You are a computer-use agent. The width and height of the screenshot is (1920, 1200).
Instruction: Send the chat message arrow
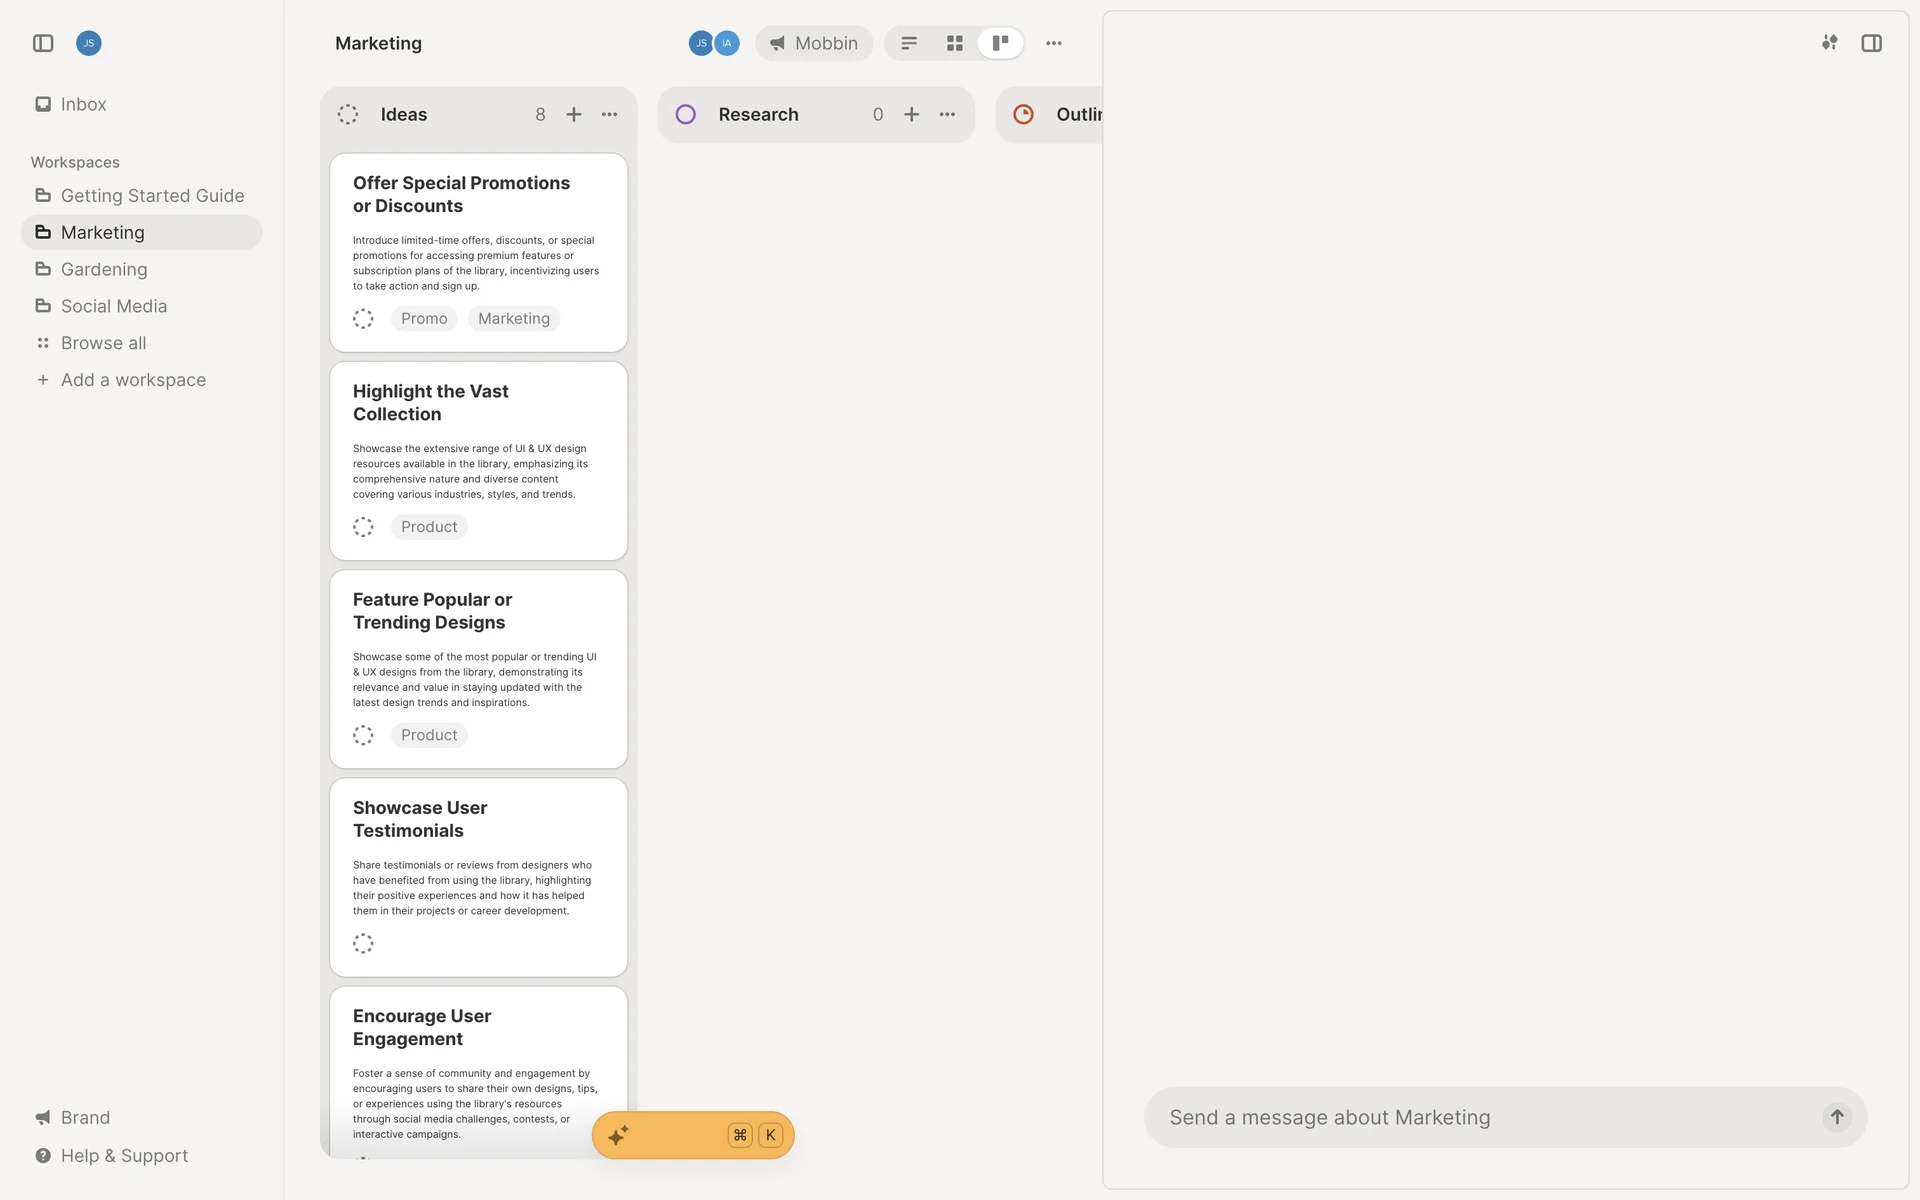(x=1837, y=1117)
